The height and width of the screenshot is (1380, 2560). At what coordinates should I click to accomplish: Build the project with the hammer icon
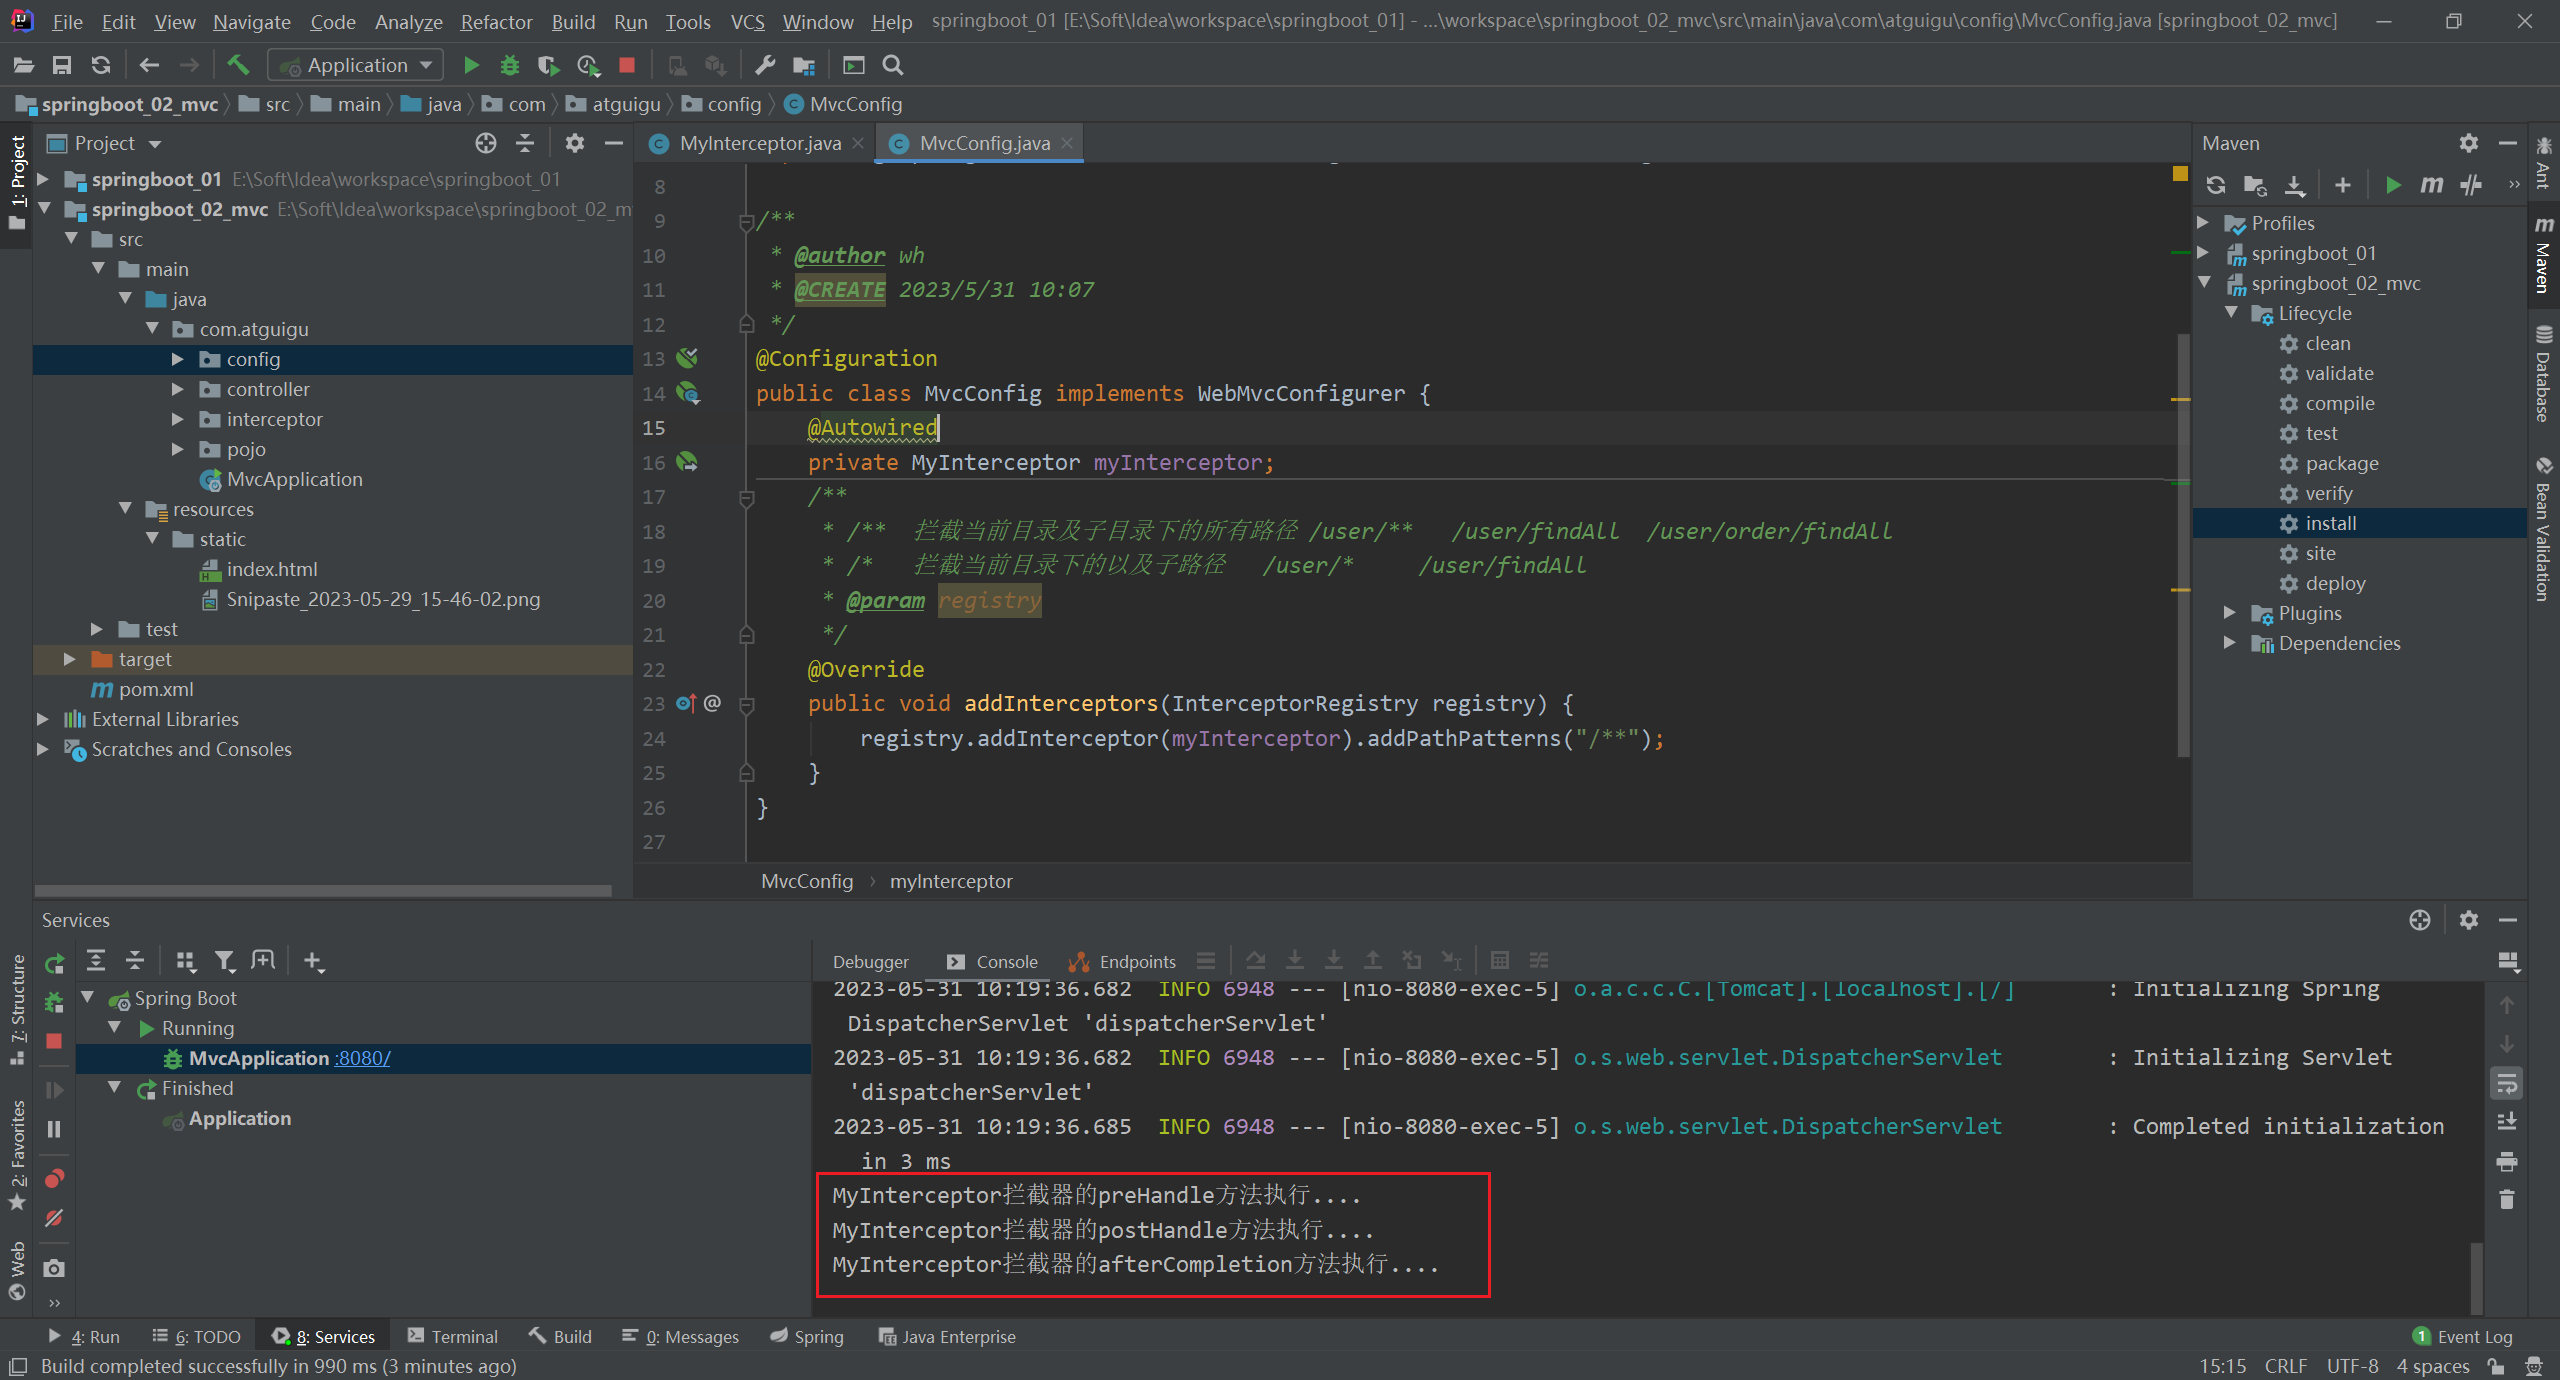[238, 65]
